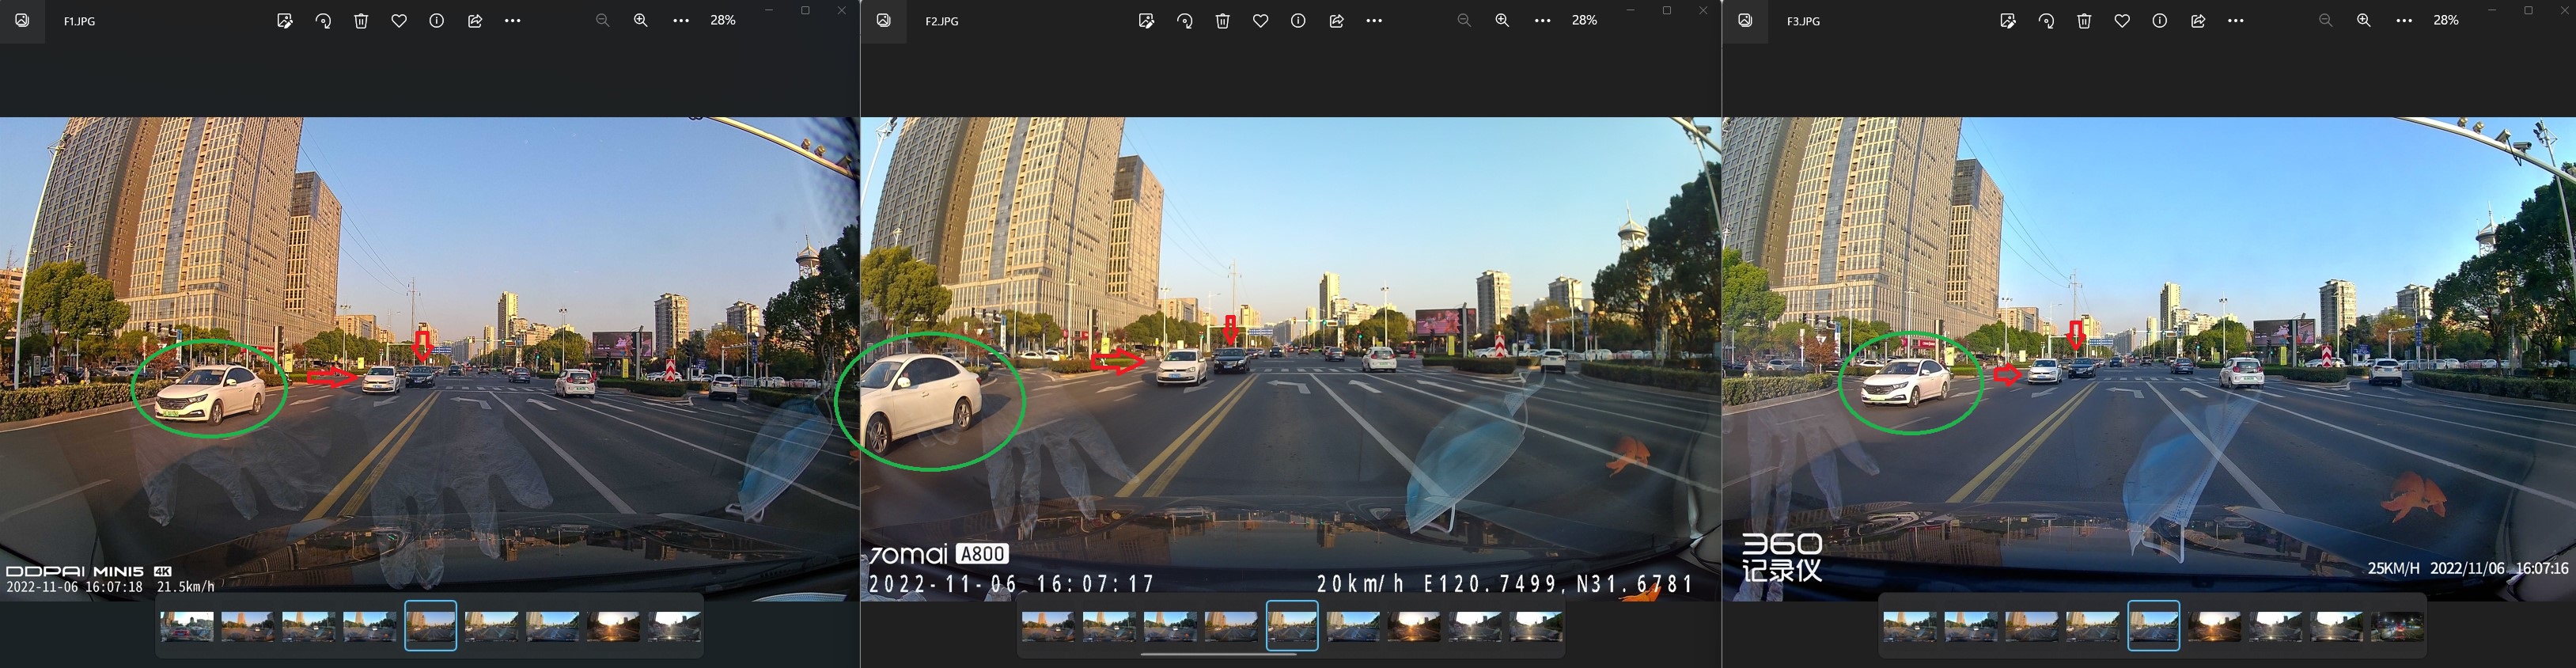Delete the photo in F3.JPG window
The image size is (2576, 668).
[2084, 21]
